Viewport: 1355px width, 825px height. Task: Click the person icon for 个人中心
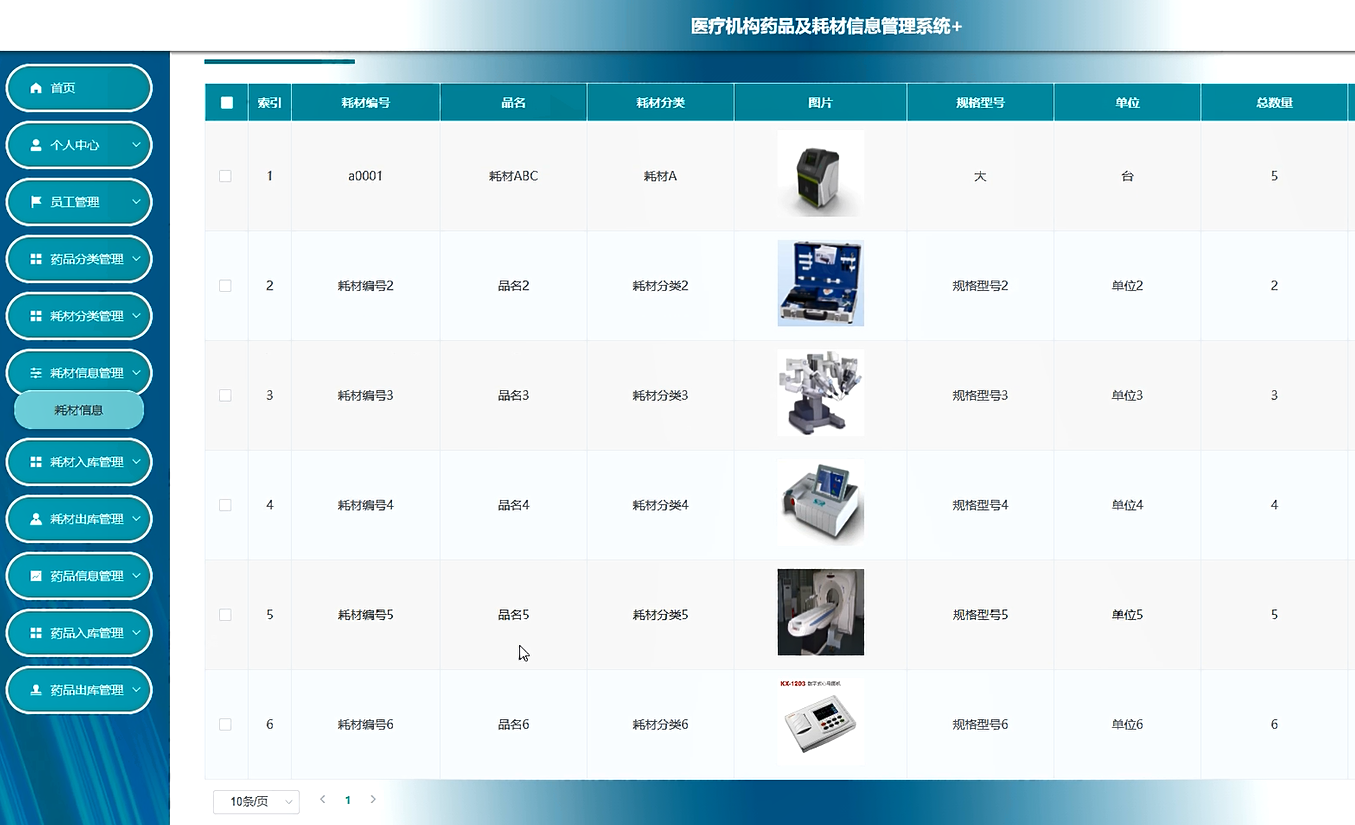coord(37,145)
